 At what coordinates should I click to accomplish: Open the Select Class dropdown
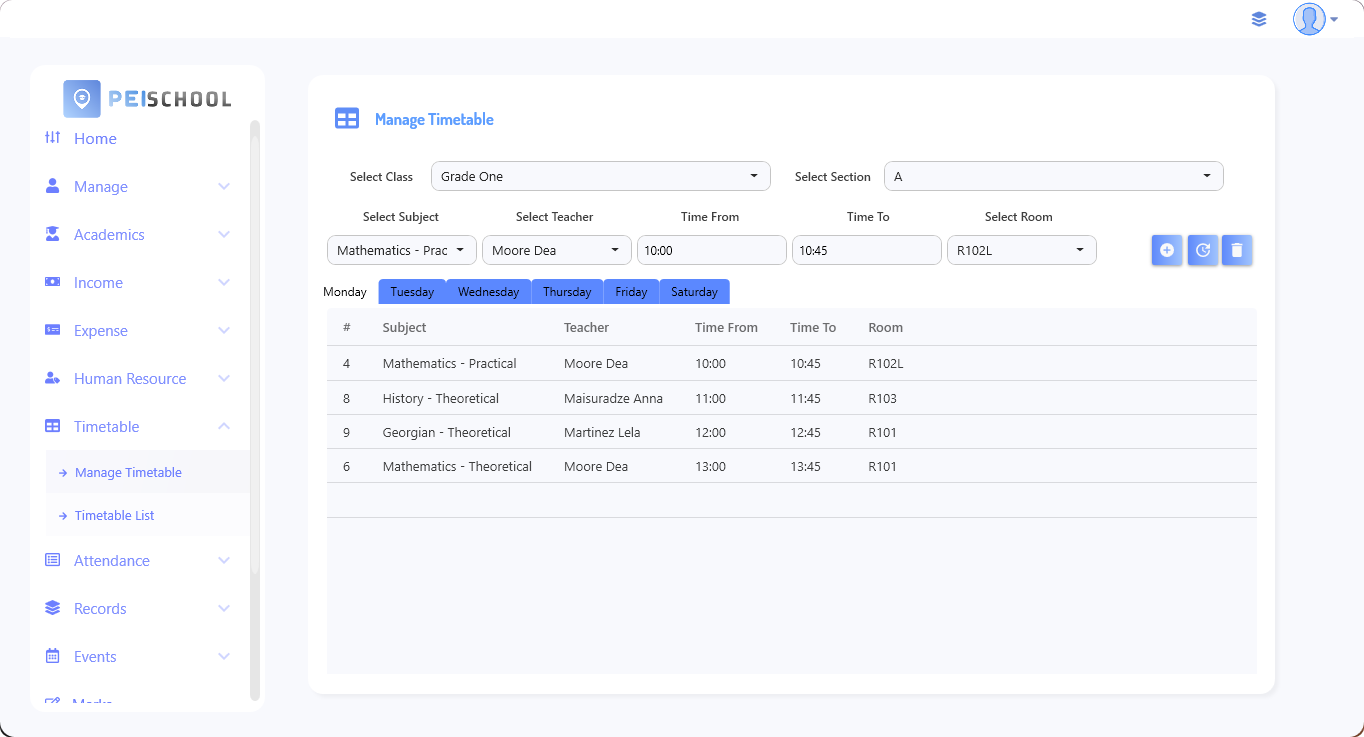(600, 176)
